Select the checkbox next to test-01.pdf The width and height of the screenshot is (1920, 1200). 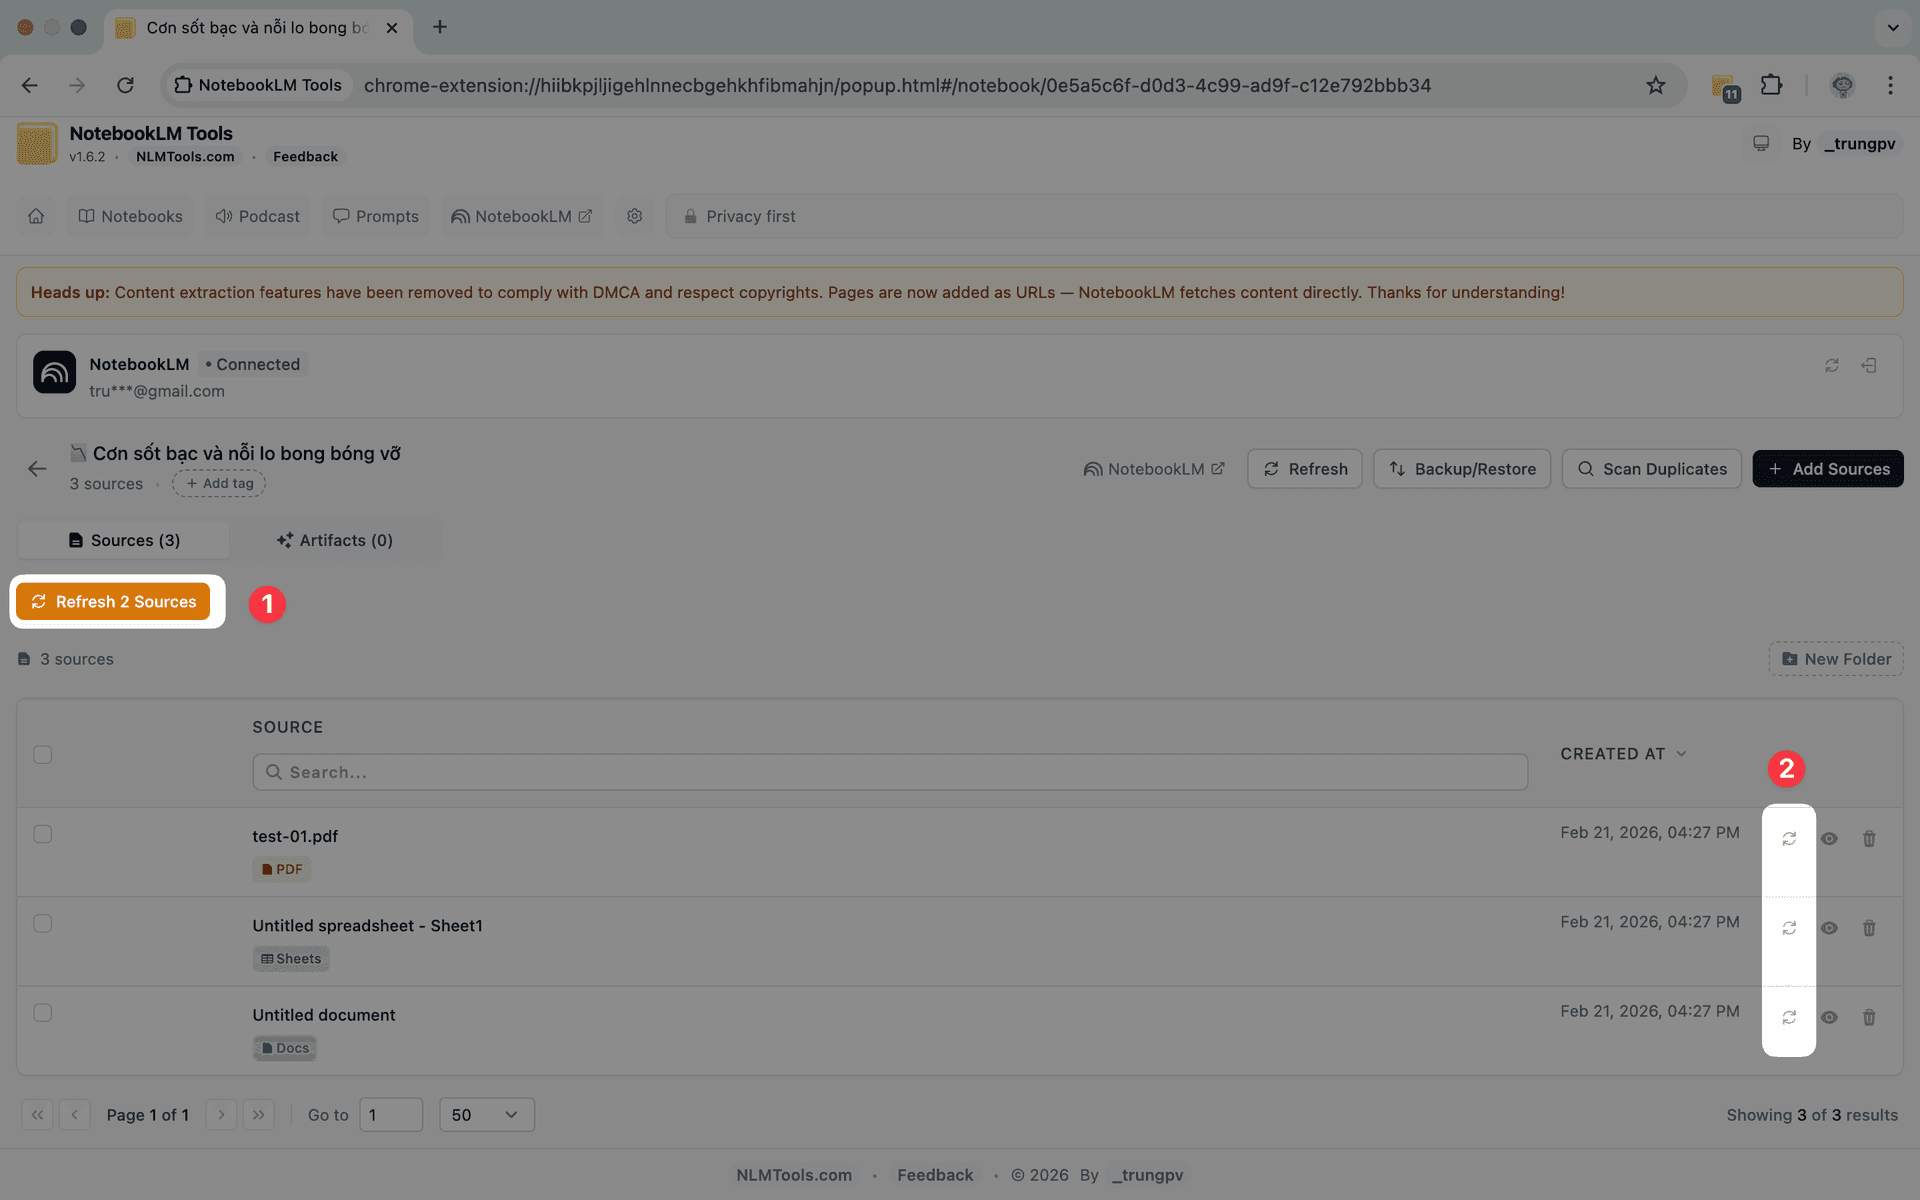pos(42,833)
